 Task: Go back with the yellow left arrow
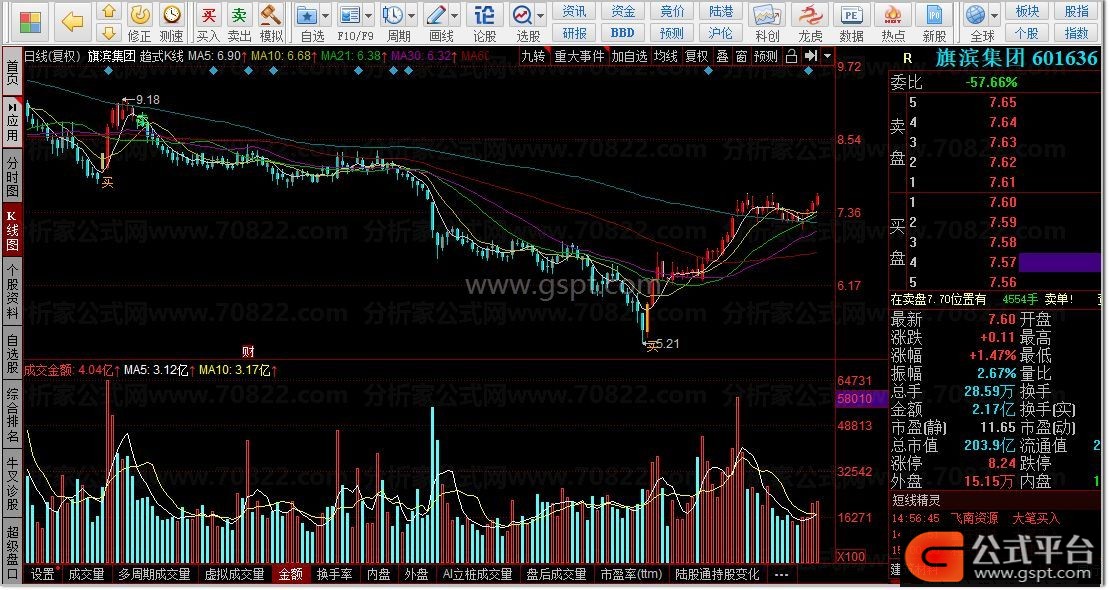point(73,21)
